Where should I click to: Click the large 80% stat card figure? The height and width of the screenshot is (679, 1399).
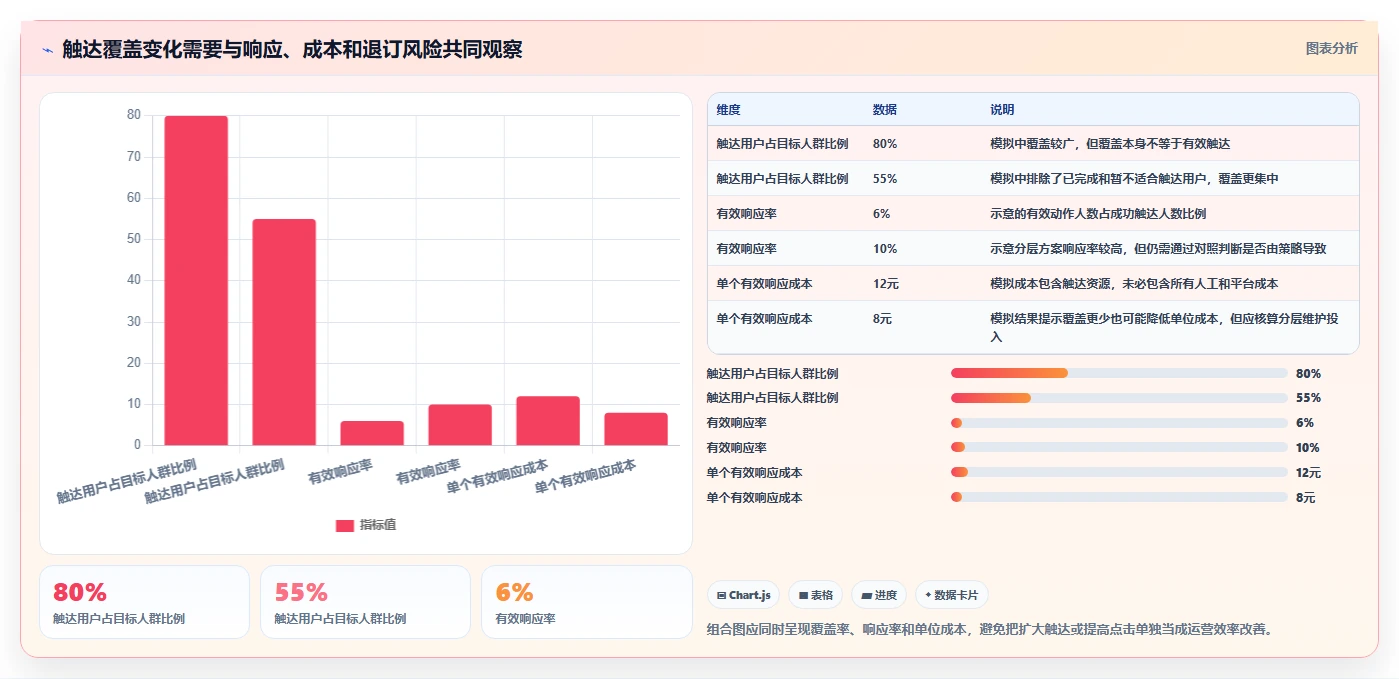pyautogui.click(x=79, y=592)
